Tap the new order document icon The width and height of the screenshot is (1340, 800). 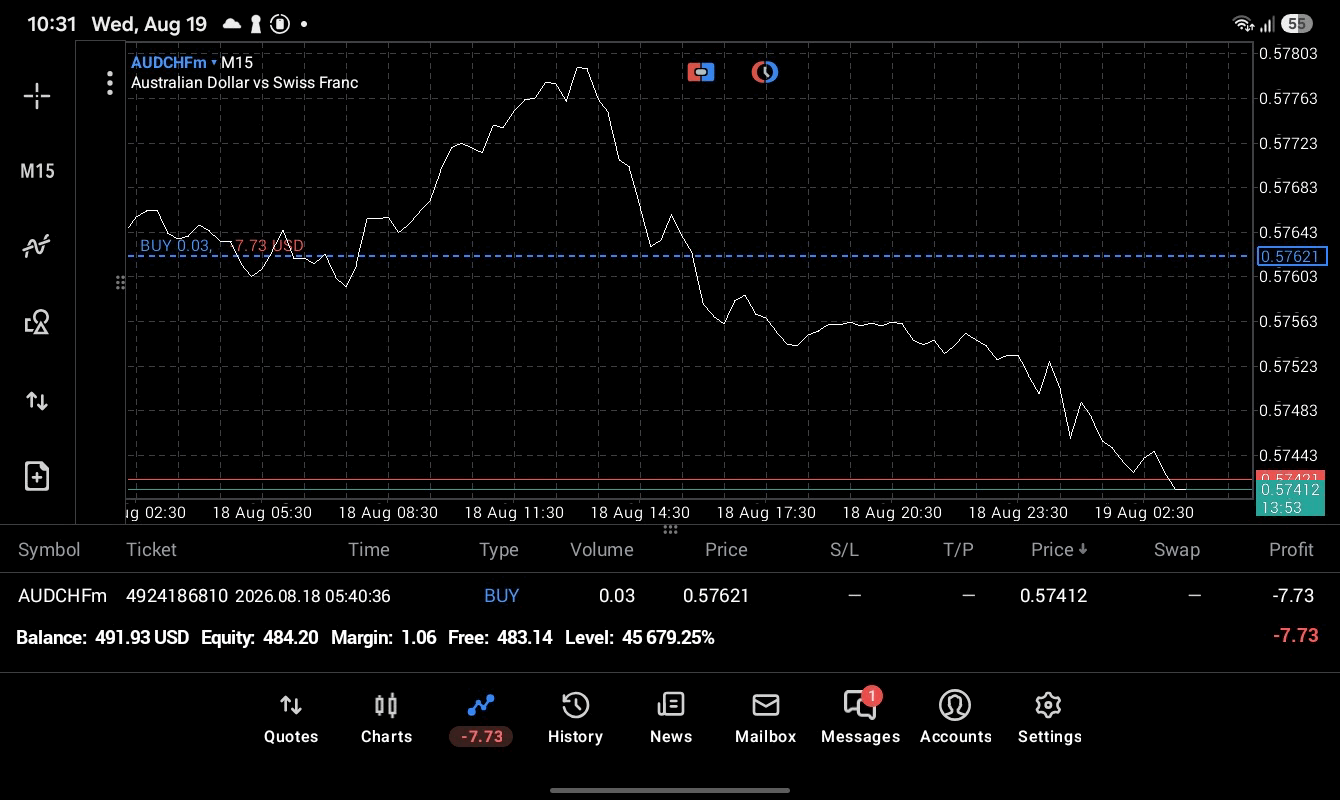(37, 476)
